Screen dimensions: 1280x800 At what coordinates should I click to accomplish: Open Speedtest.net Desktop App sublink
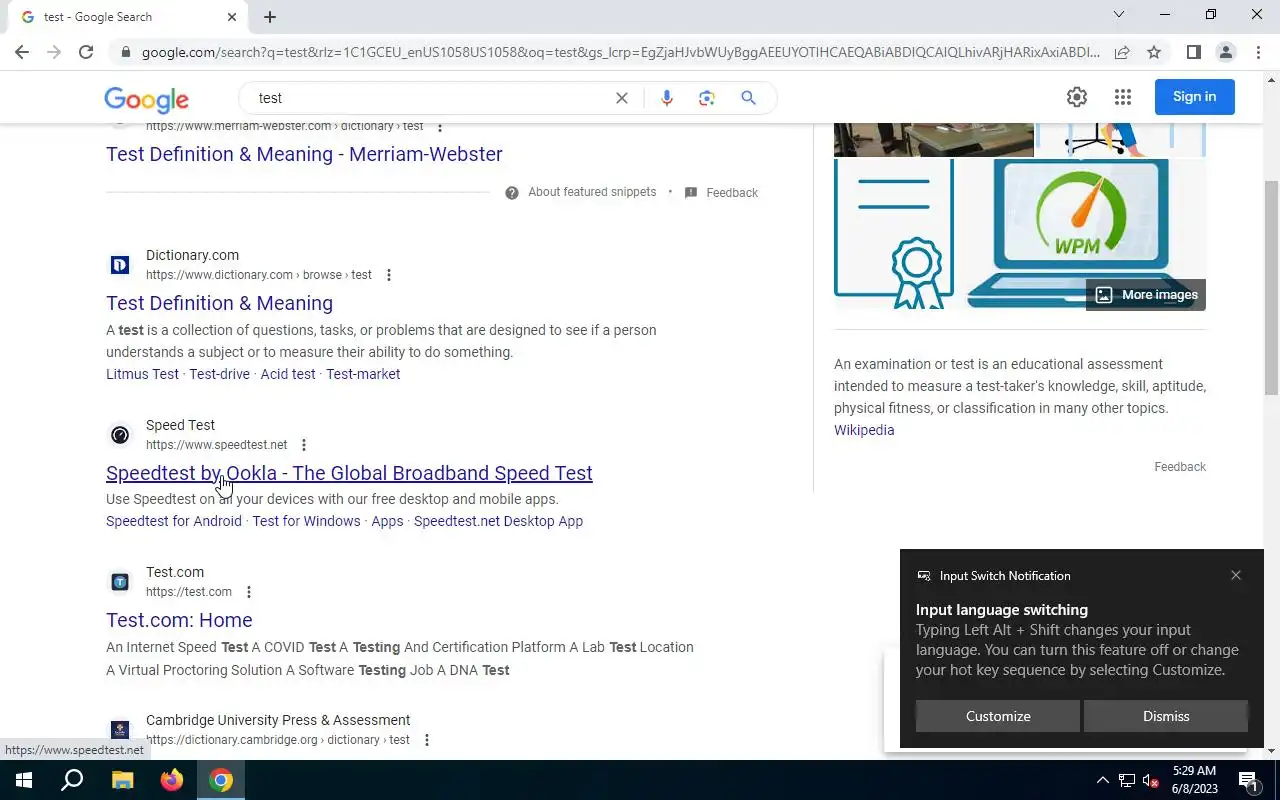coord(498,521)
